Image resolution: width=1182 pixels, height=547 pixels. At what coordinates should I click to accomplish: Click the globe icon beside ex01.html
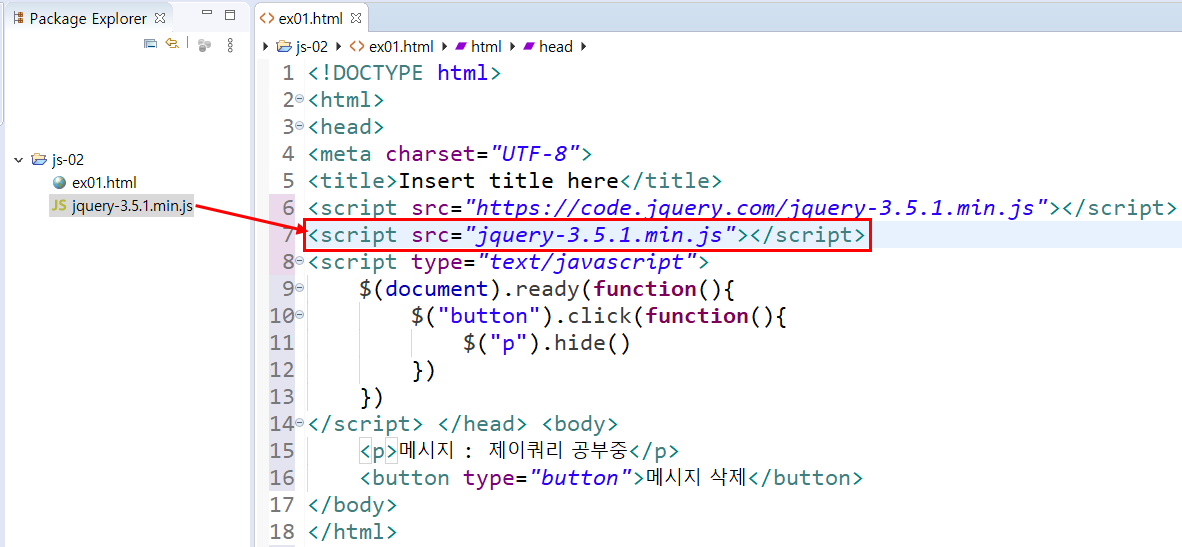(x=60, y=183)
